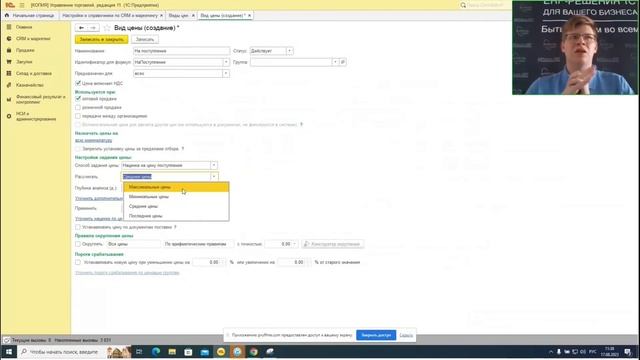Screen dimensions: 640x360
Task: Open Windows Start menu
Action: (9, 351)
